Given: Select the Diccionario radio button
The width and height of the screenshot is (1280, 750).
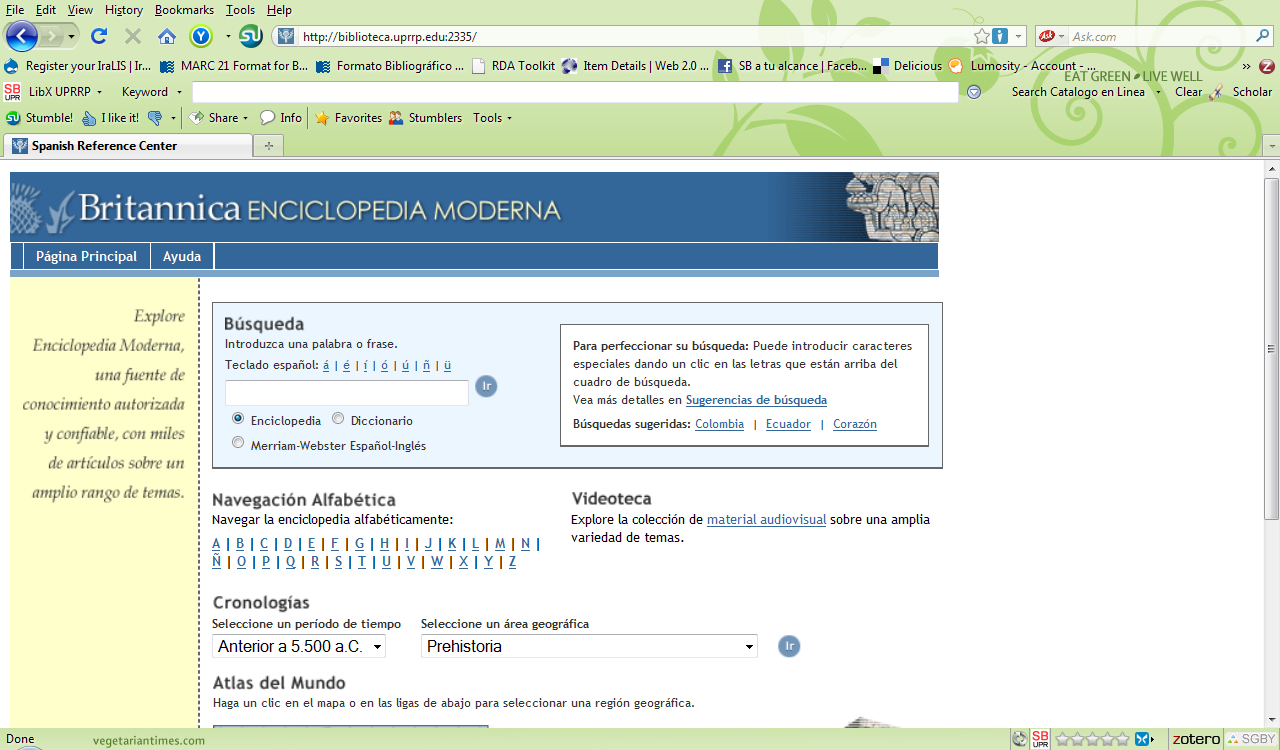Looking at the screenshot, I should [x=338, y=419].
